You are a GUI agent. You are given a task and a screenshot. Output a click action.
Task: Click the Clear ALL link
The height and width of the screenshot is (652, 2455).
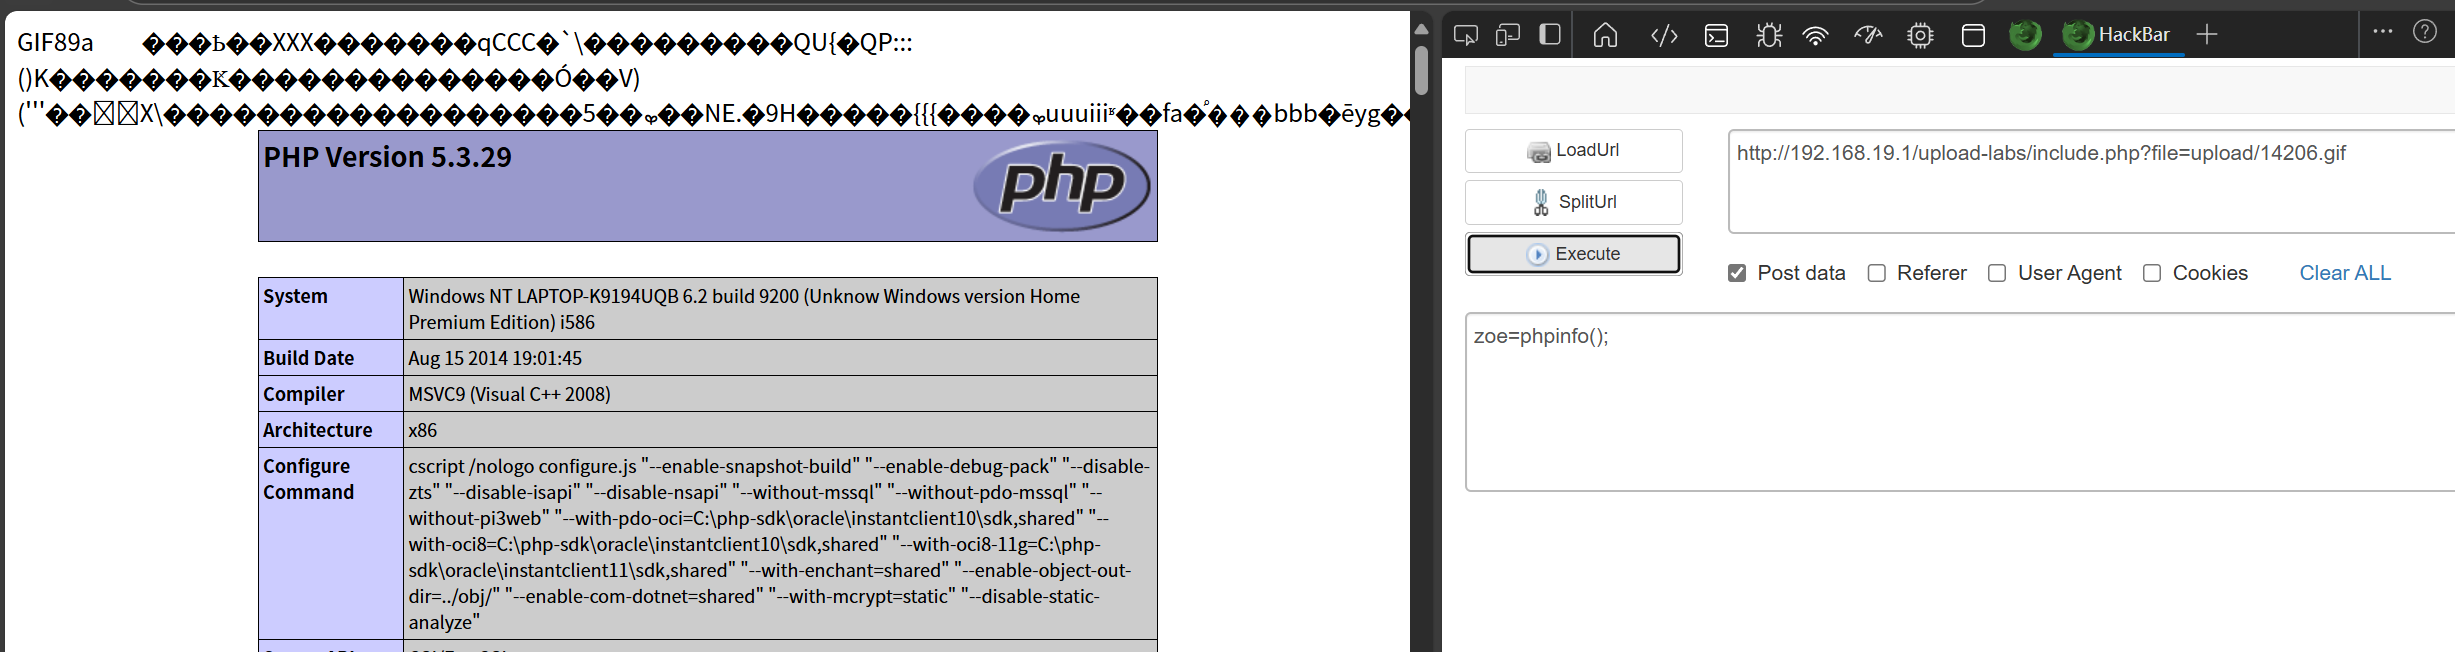pyautogui.click(x=2345, y=273)
